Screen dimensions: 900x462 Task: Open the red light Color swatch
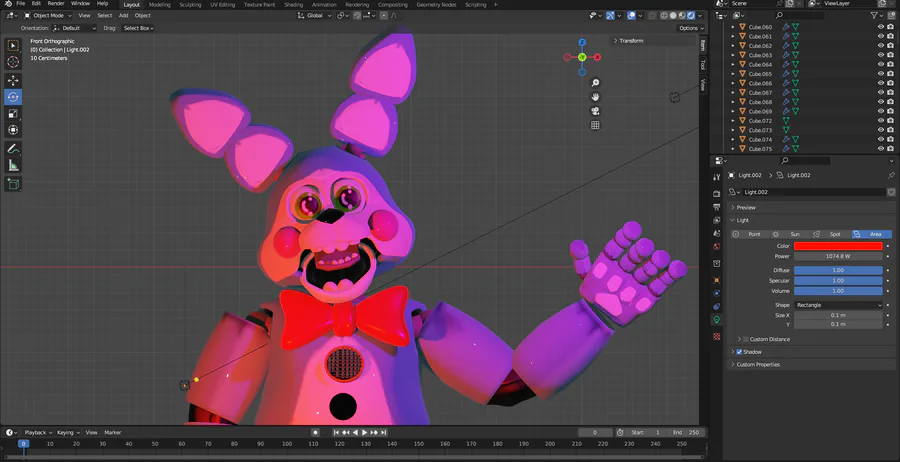tap(838, 246)
